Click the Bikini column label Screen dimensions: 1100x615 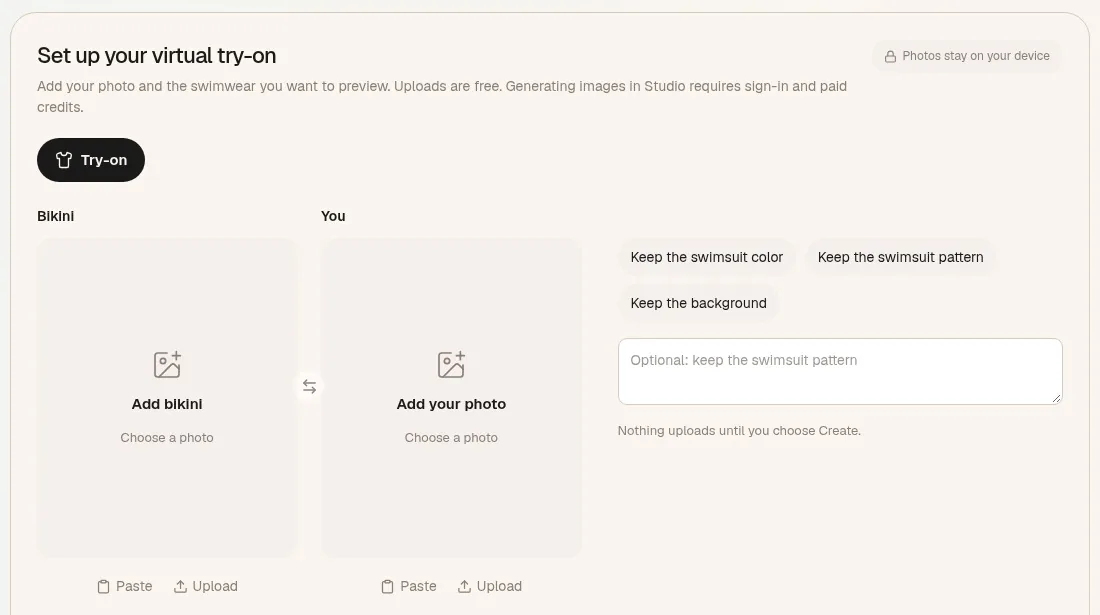55,216
